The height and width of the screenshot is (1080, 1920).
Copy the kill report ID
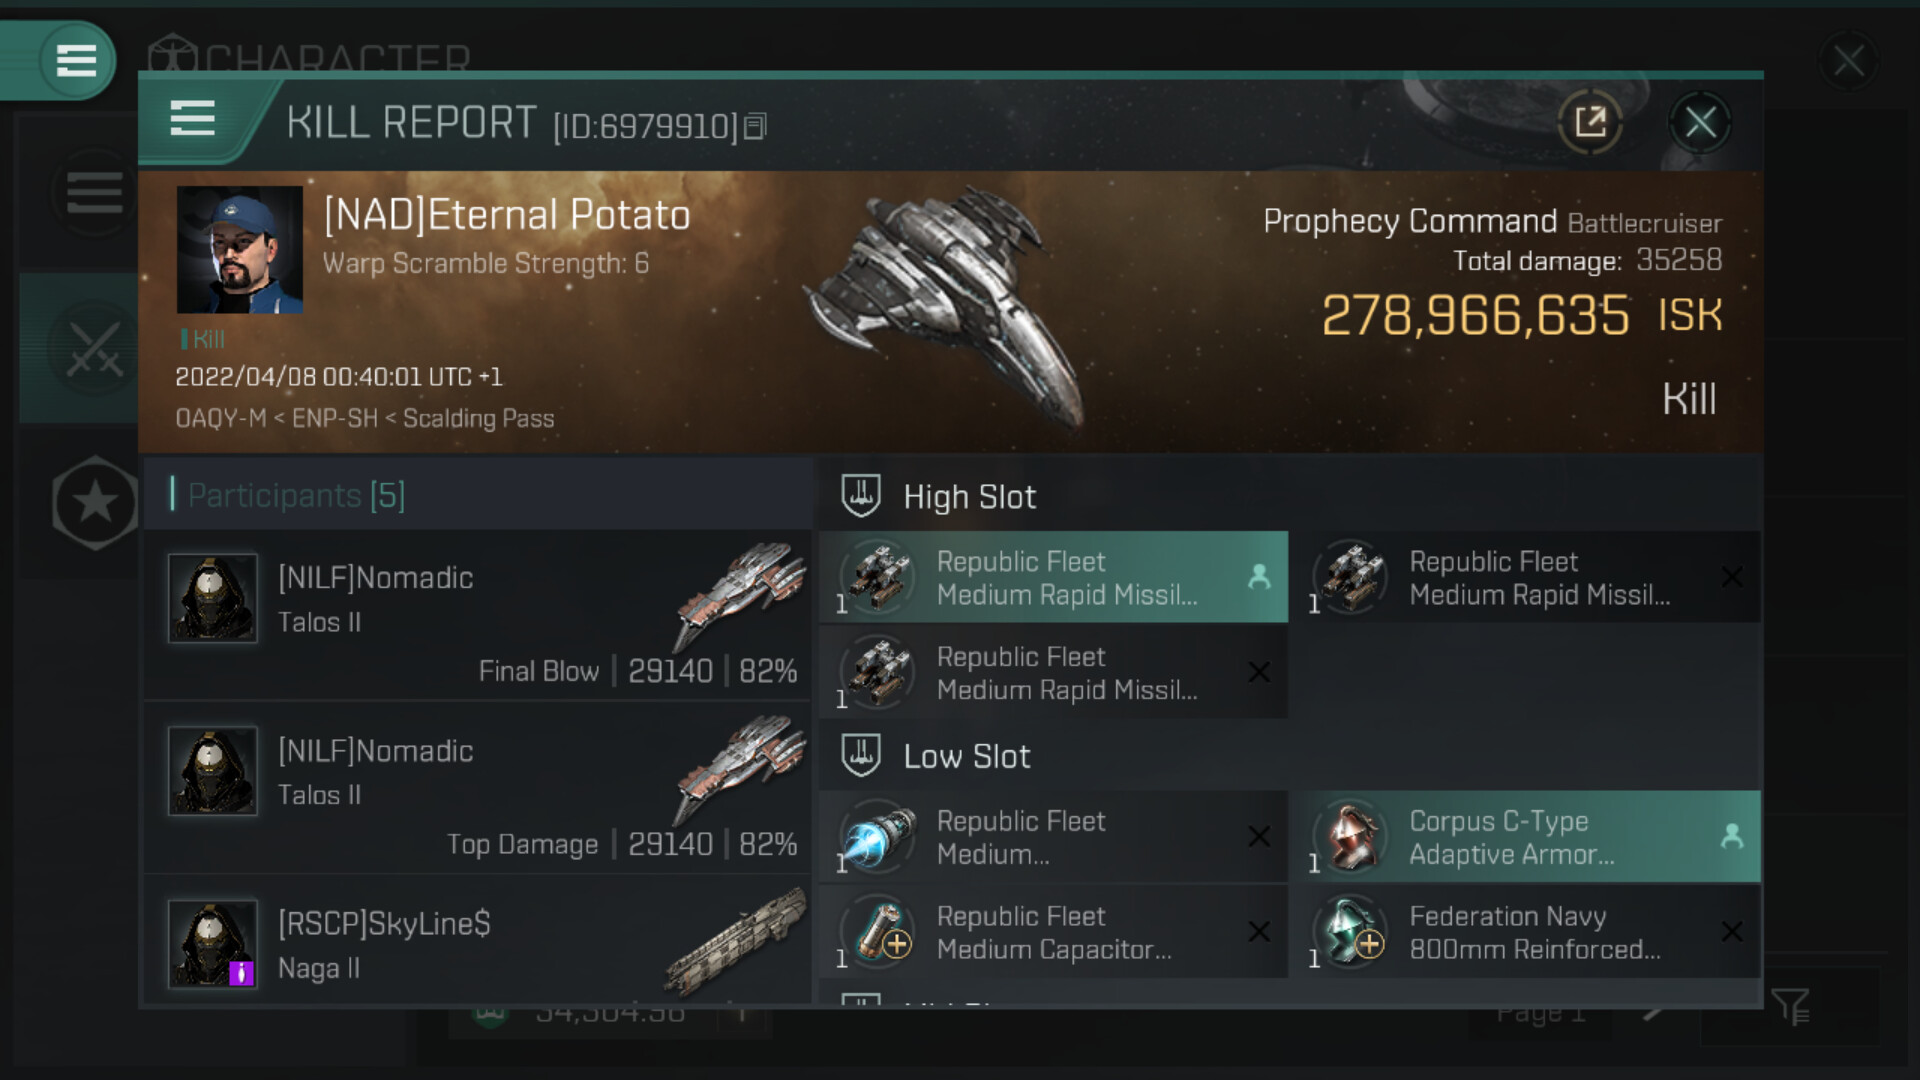pos(756,126)
